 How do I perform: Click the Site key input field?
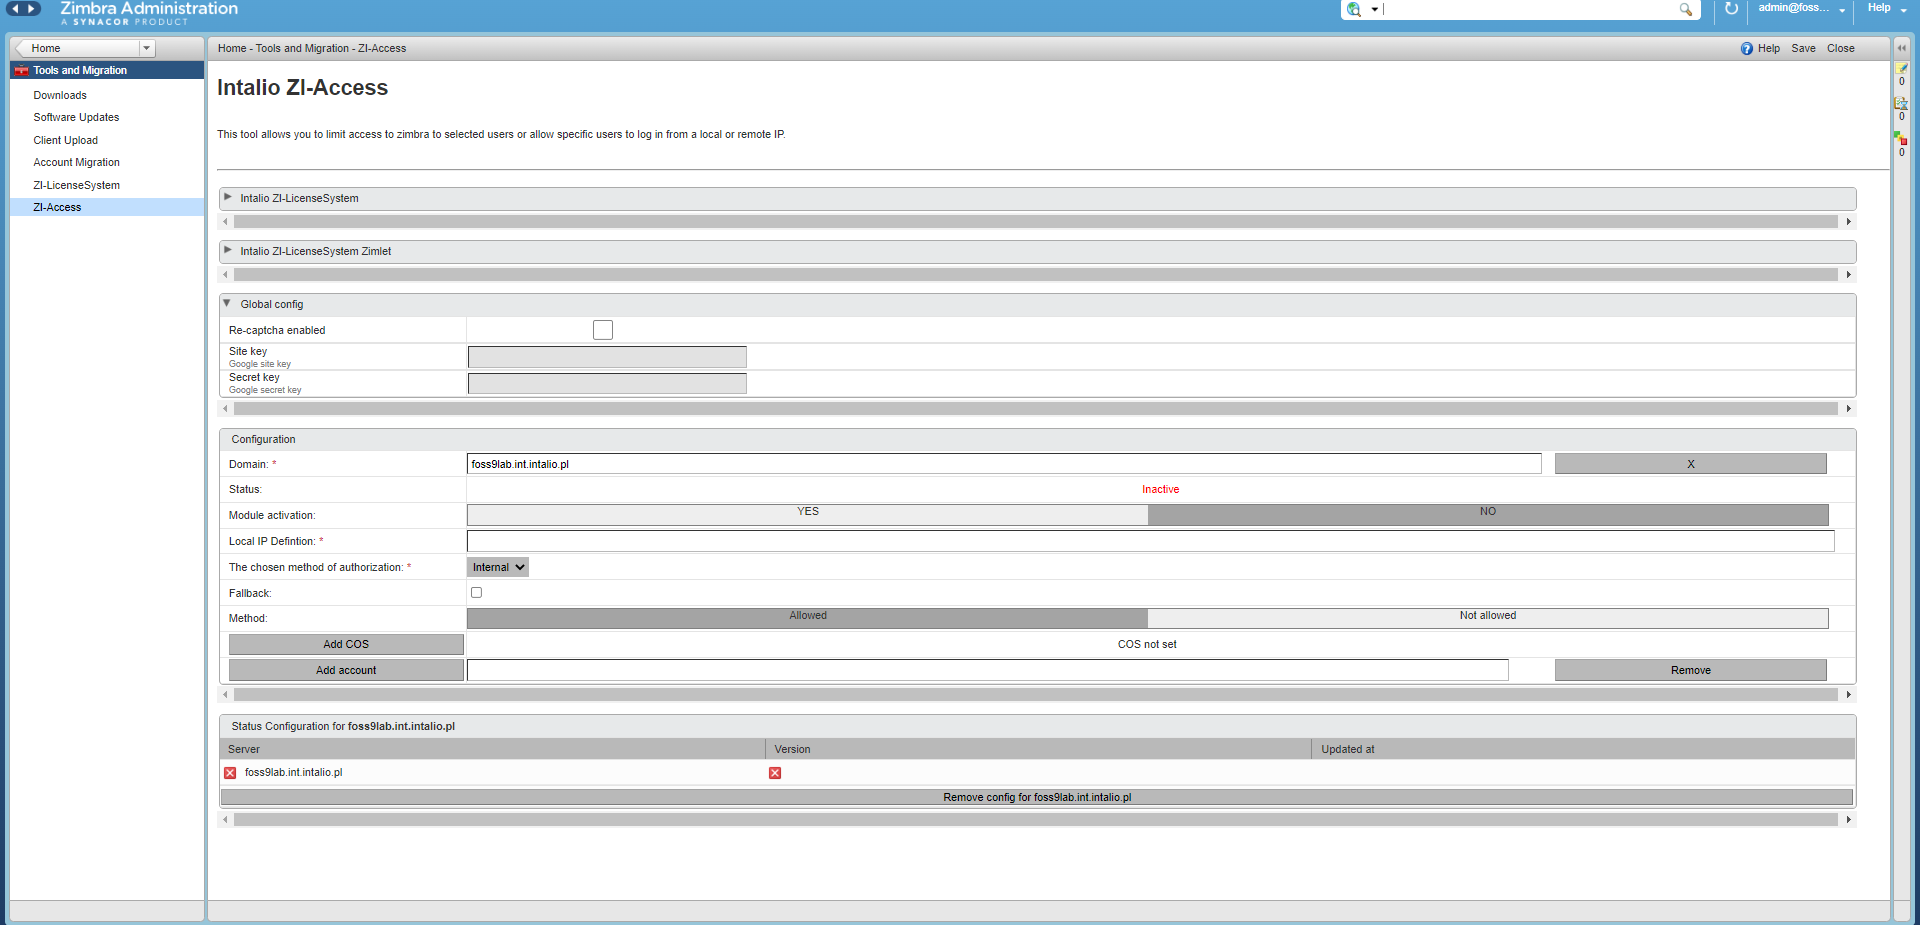(607, 357)
